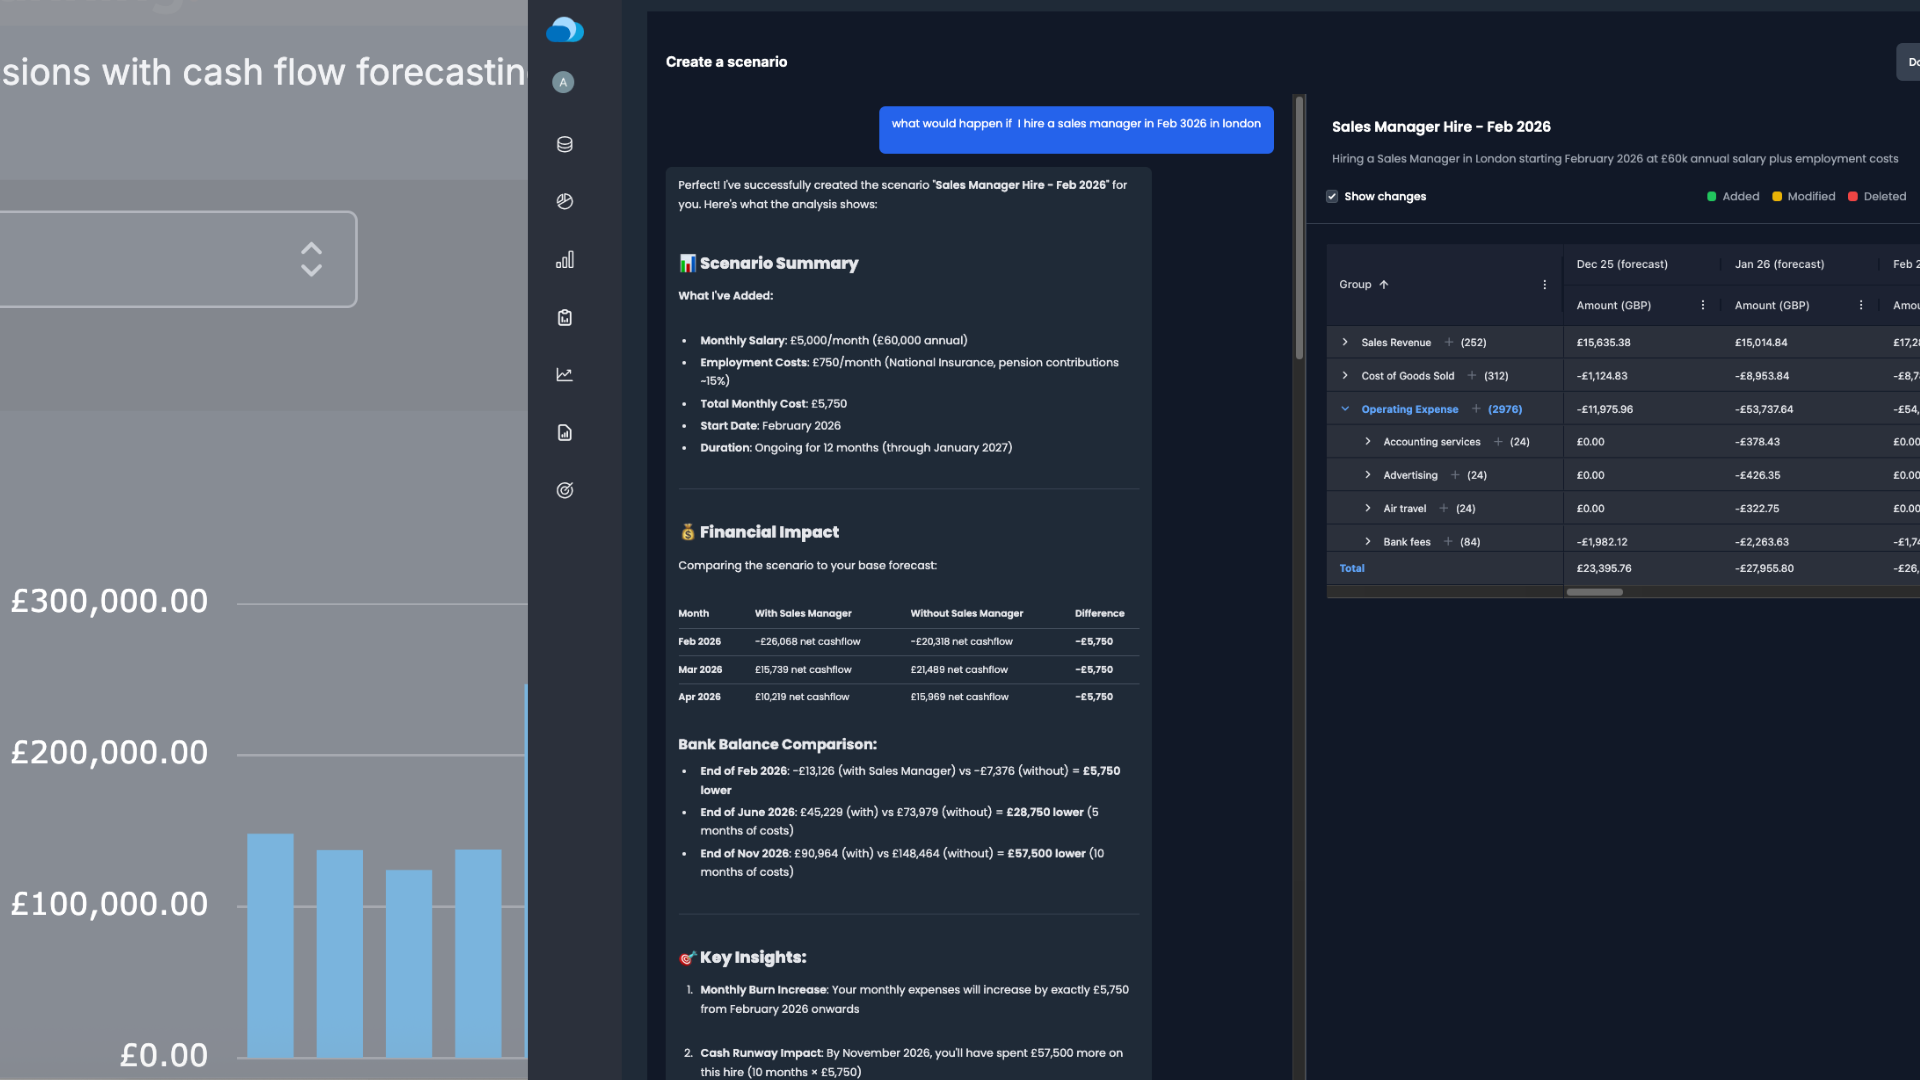
Task: Open the document report icon in sidebar
Action: tap(564, 432)
